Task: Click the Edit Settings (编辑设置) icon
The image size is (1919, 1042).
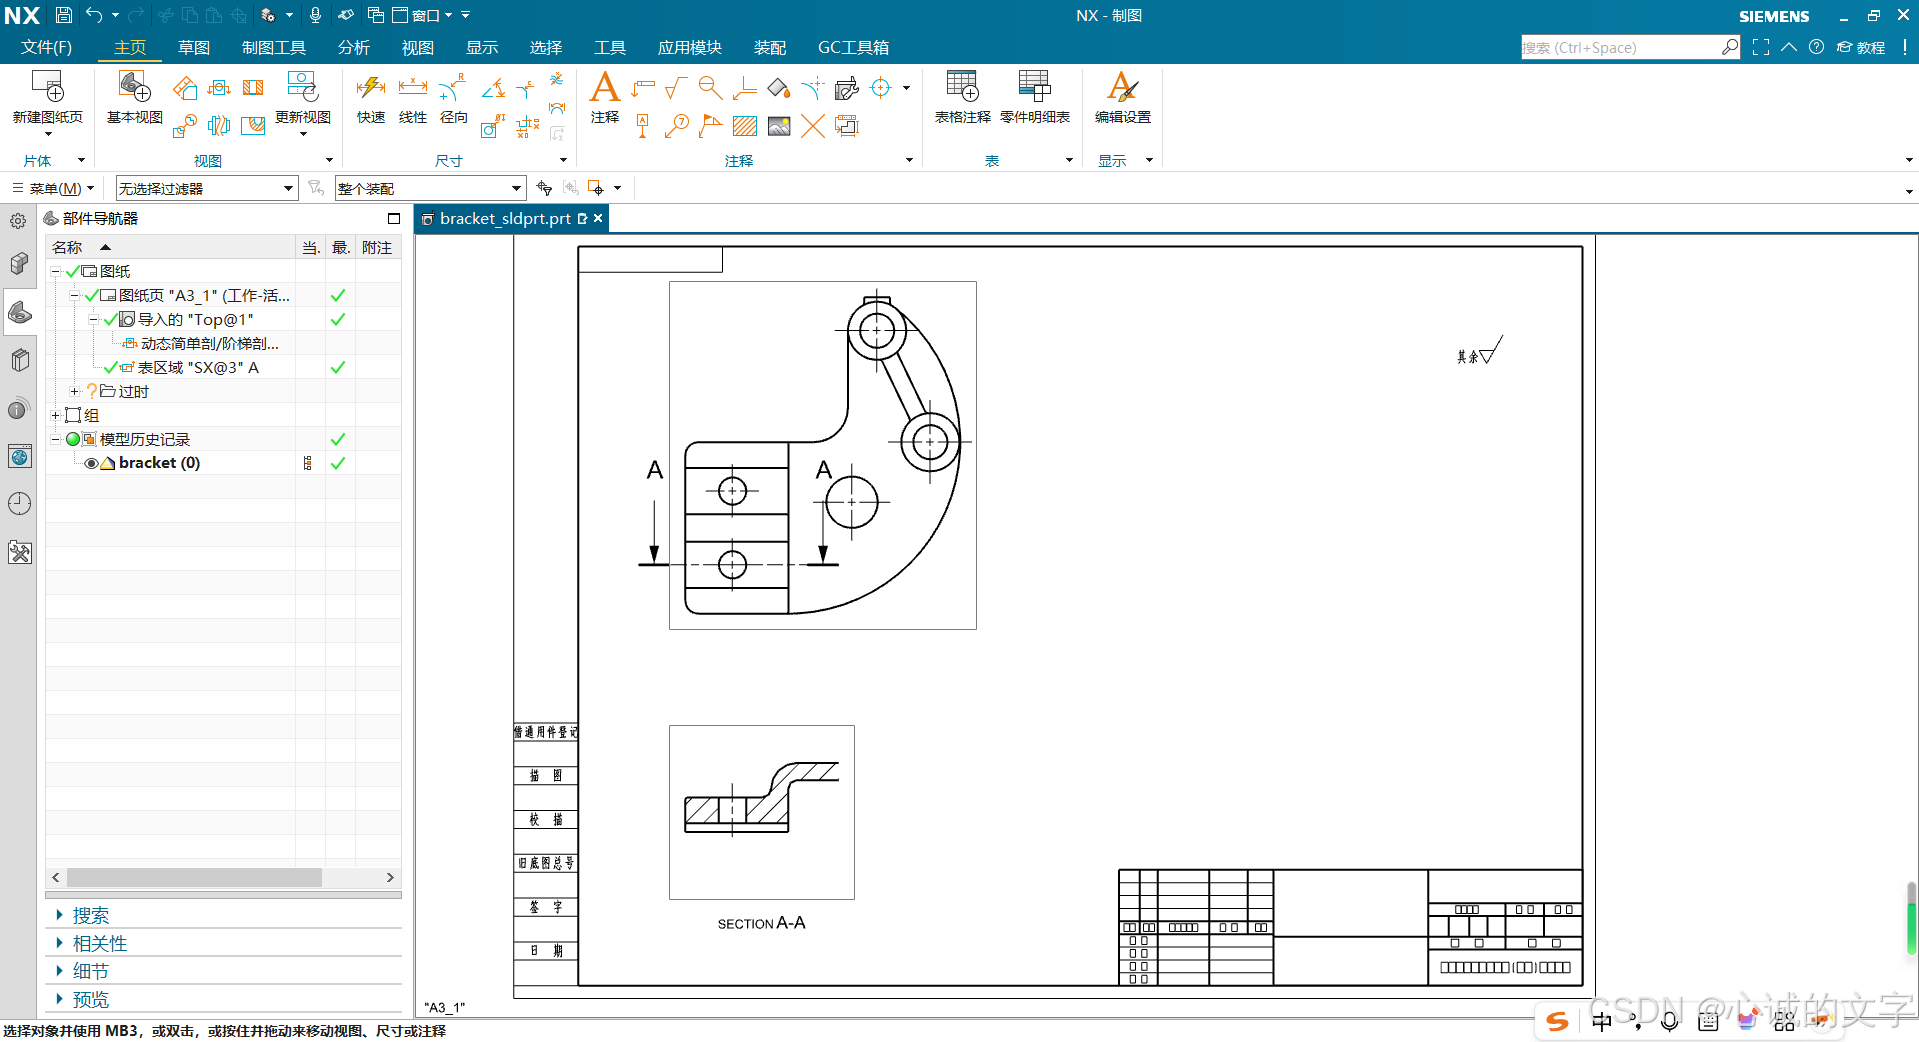Action: [1122, 87]
